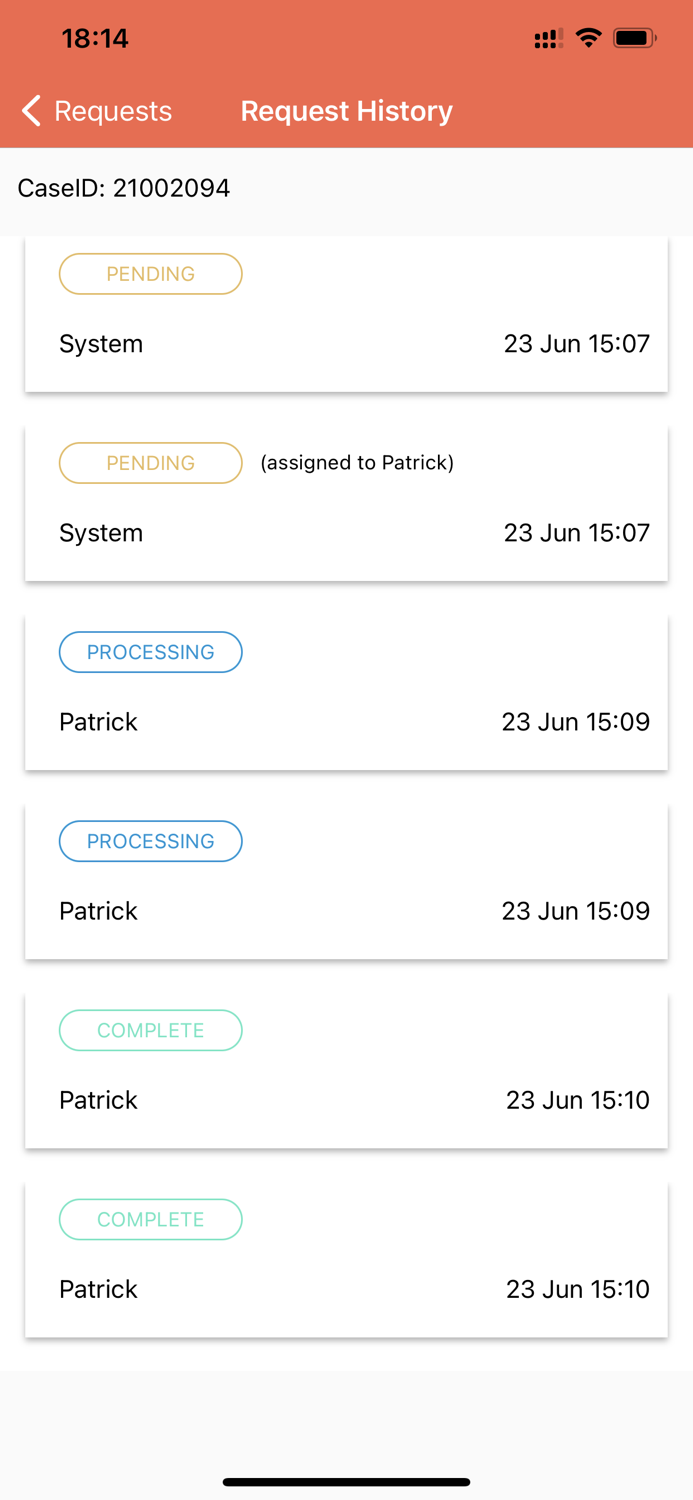Tap the back chevron to Requests
This screenshot has width=693, height=1500.
click(30, 111)
